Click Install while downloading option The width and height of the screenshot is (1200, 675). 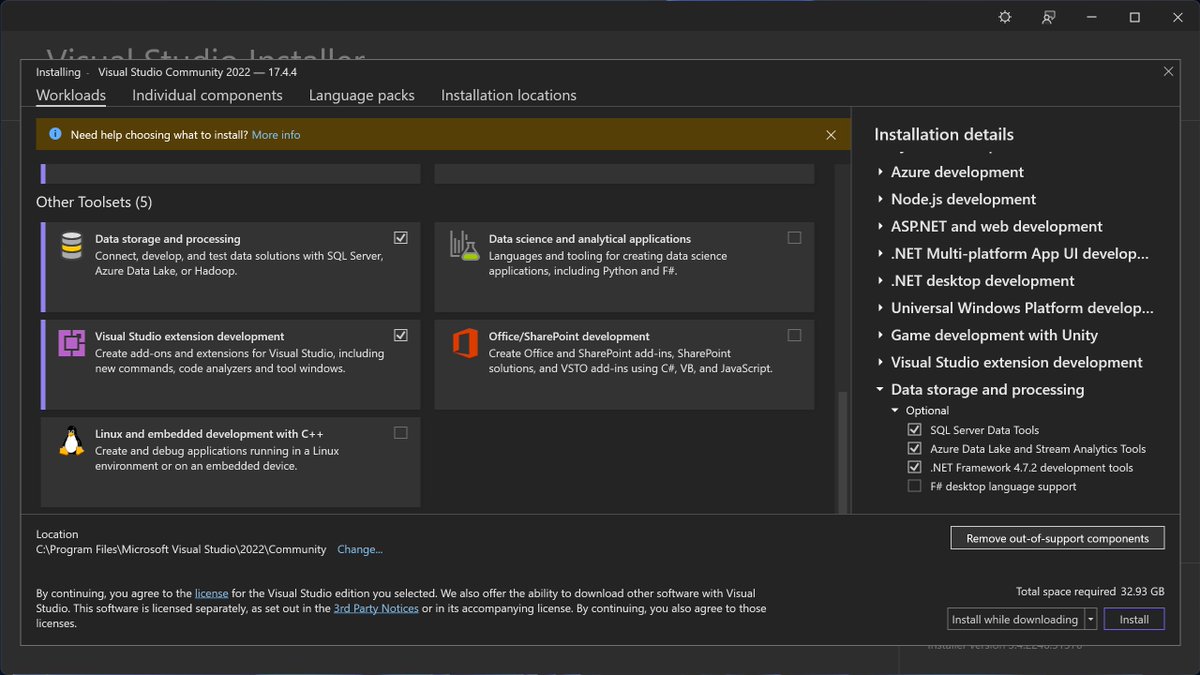pos(1015,619)
